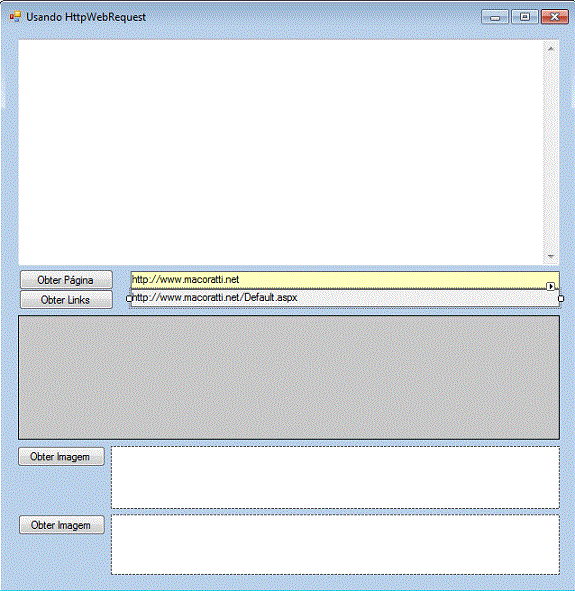Screen dimensions: 575x591
Task: Close the Usando HttpWebRequest window
Action: coord(555,17)
